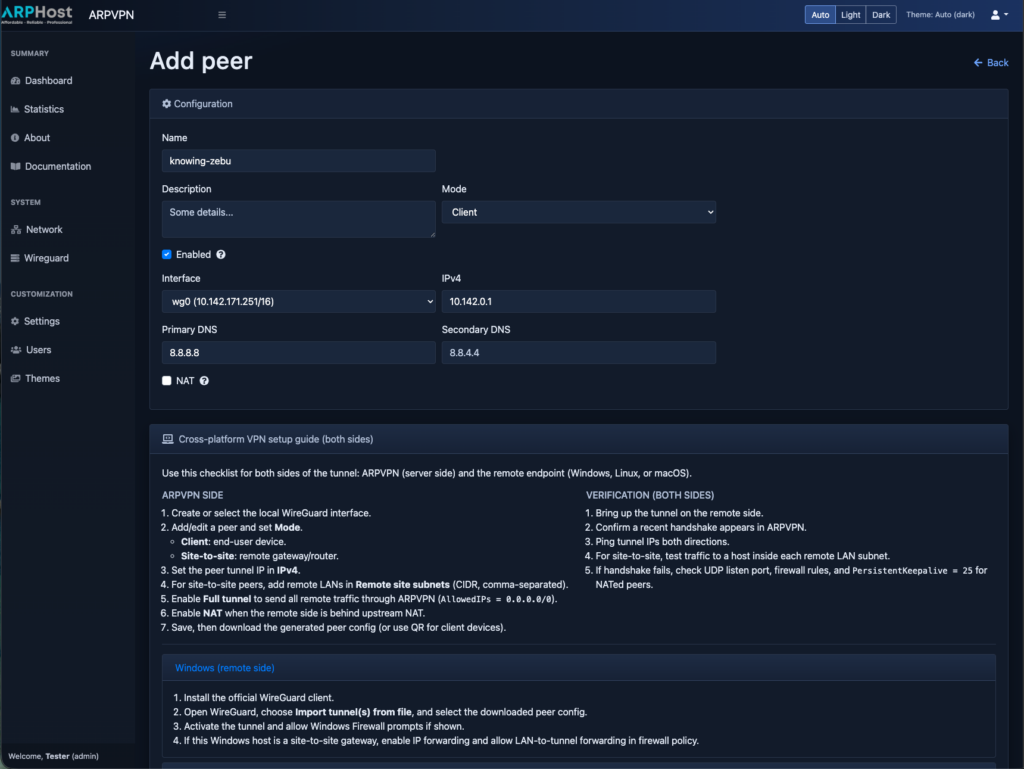Image resolution: width=1024 pixels, height=769 pixels.
Task: Disable the Enabled checkbox
Action: 166,254
